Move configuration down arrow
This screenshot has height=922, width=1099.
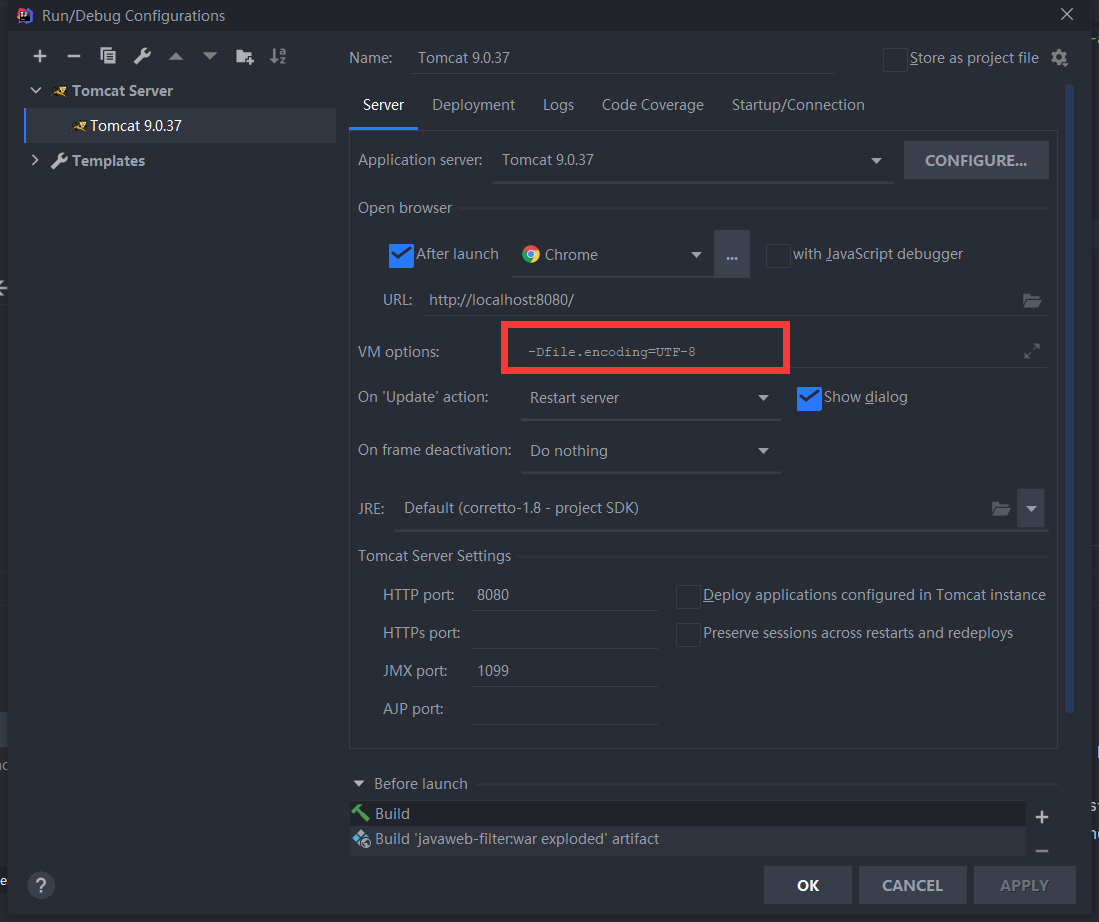click(x=210, y=56)
